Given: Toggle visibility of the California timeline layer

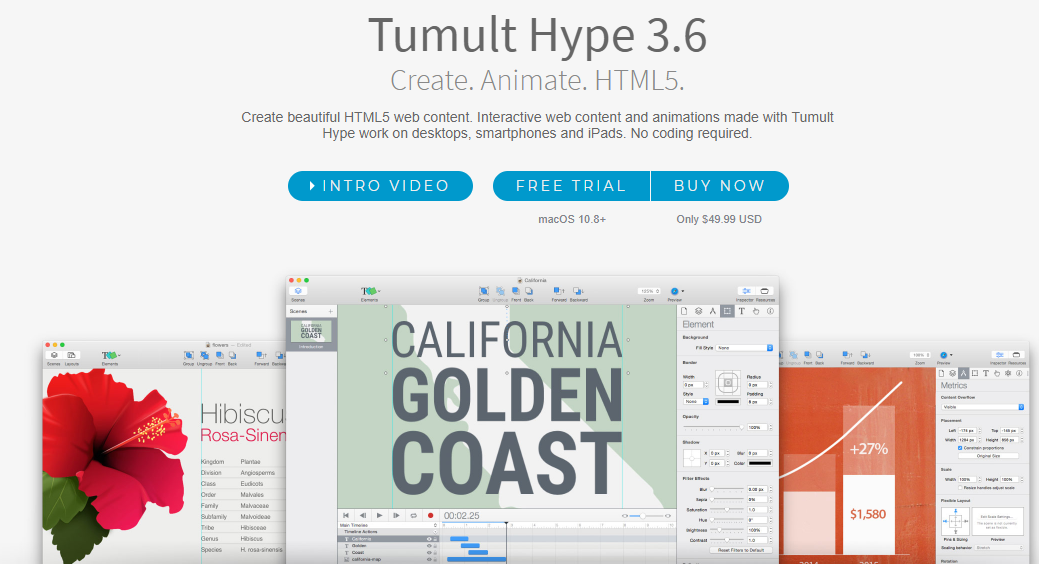Looking at the screenshot, I should pos(429,539).
